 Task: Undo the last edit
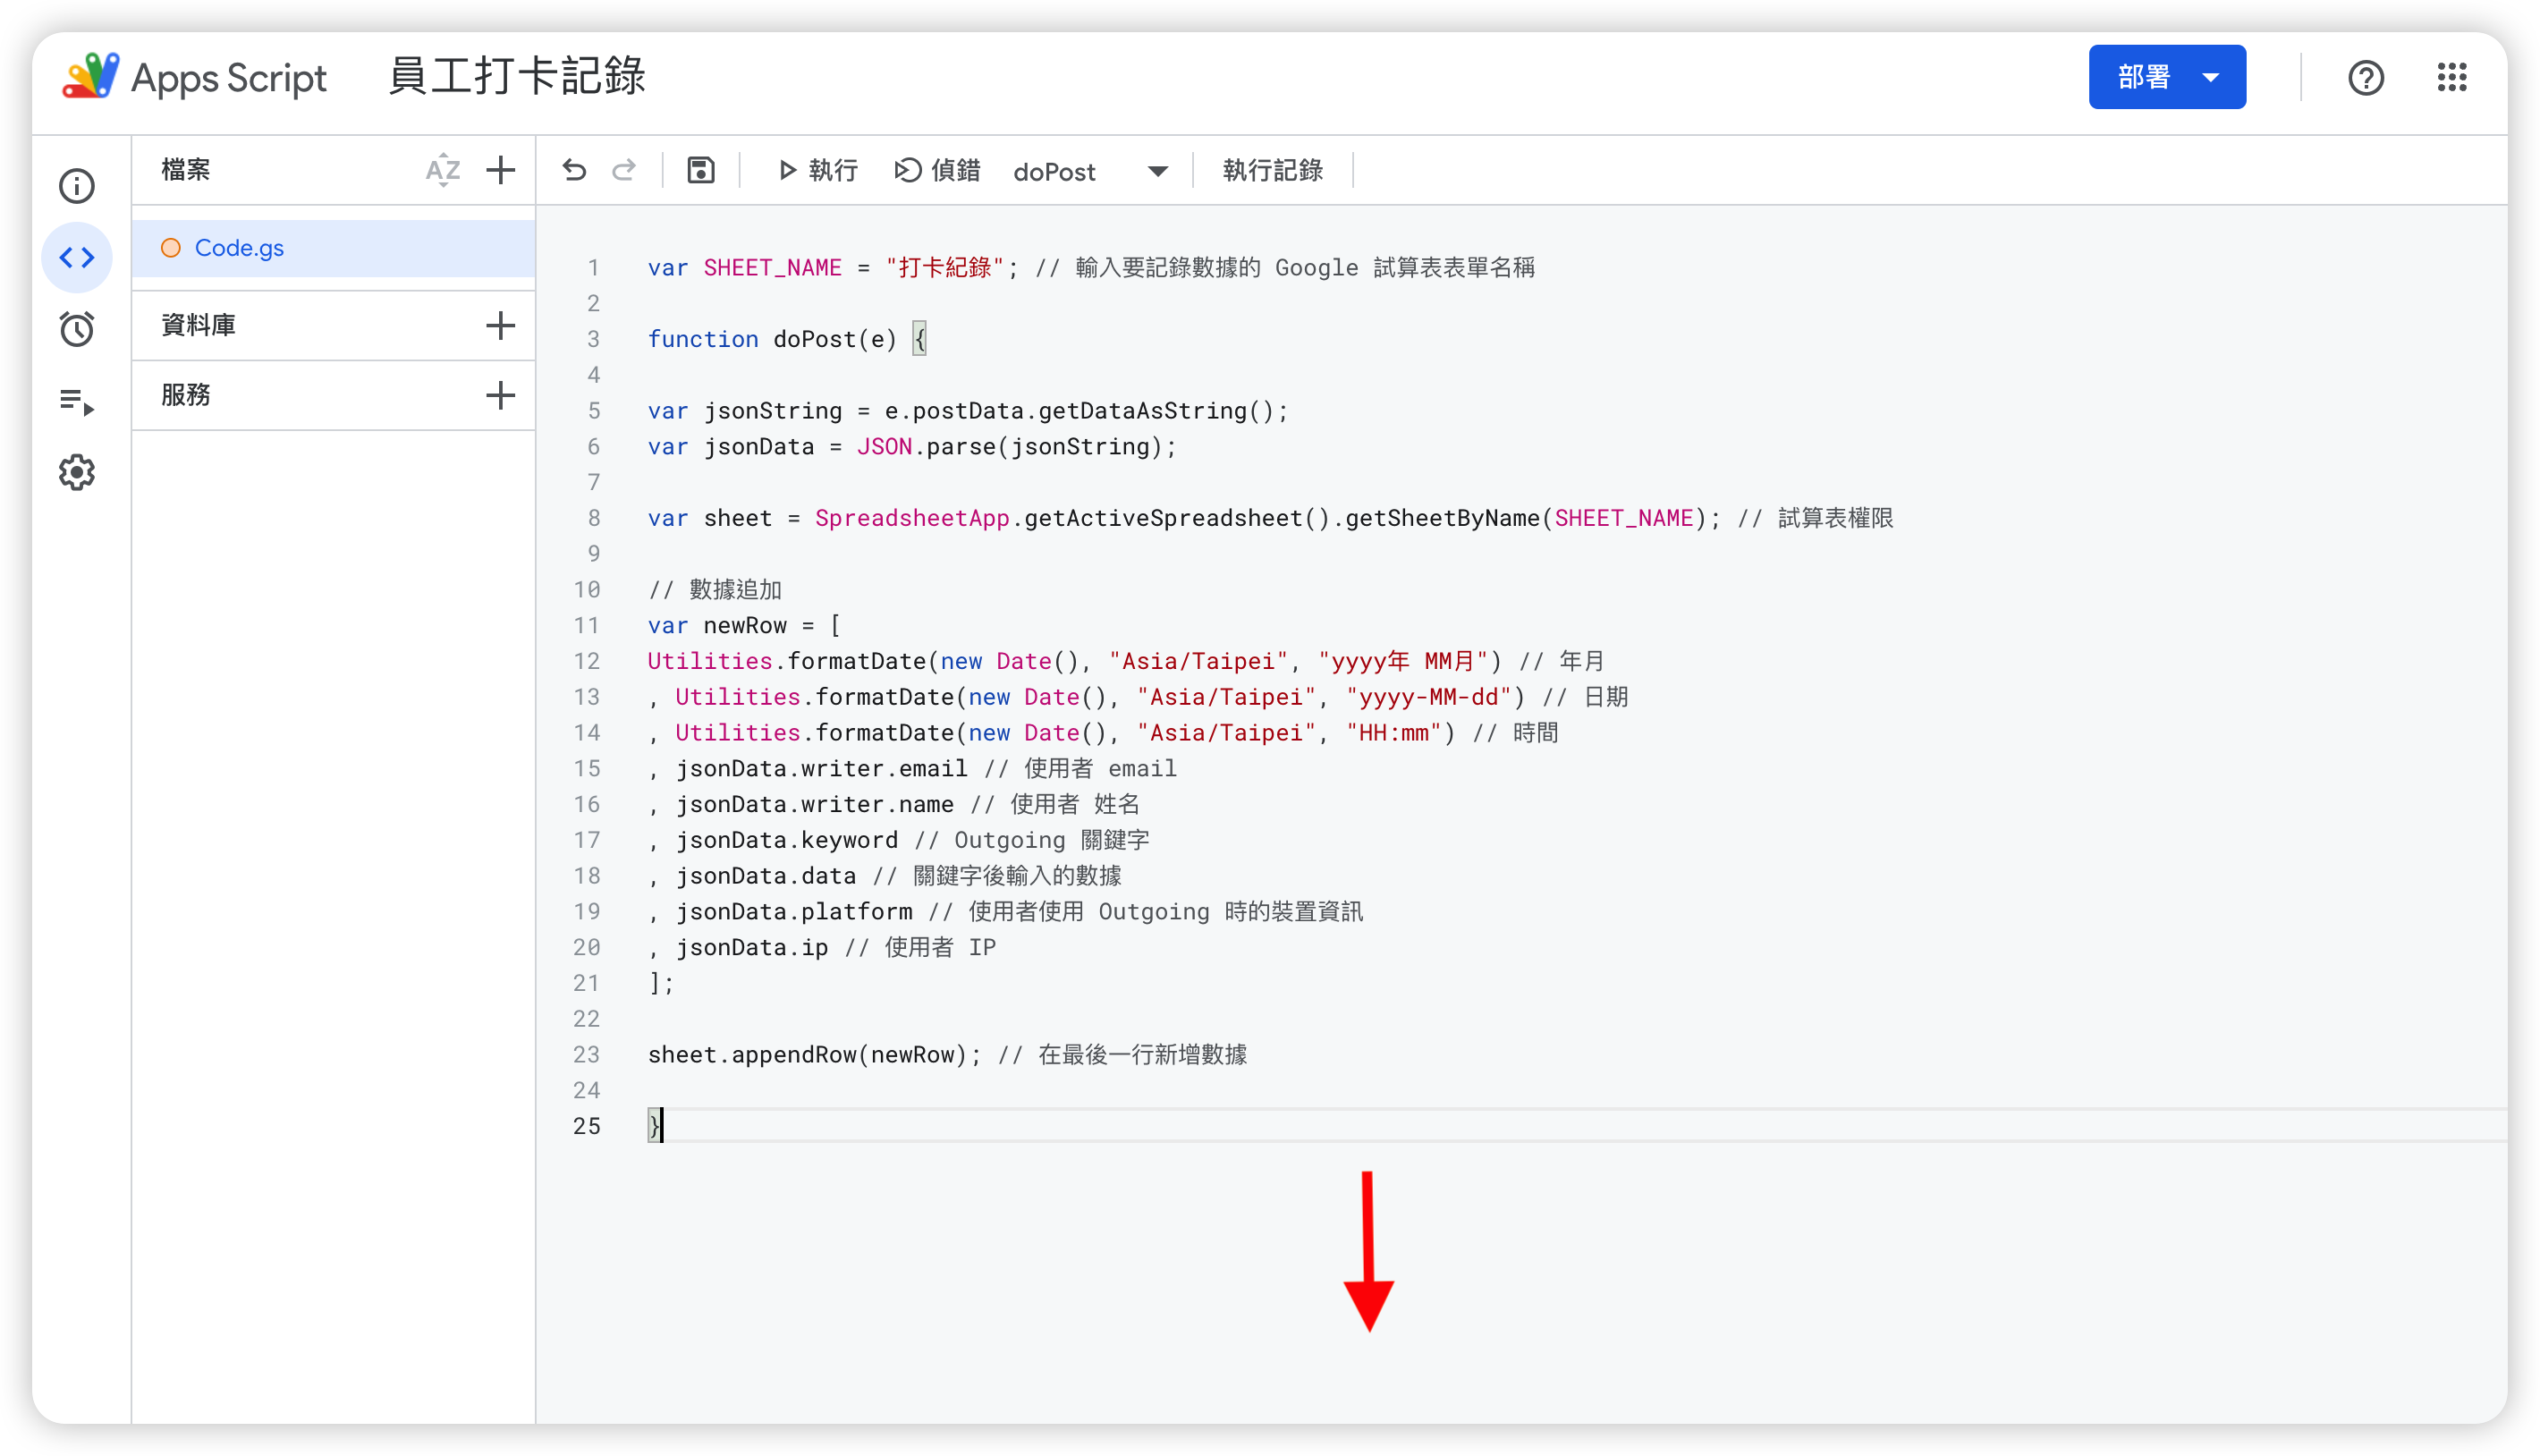573,170
